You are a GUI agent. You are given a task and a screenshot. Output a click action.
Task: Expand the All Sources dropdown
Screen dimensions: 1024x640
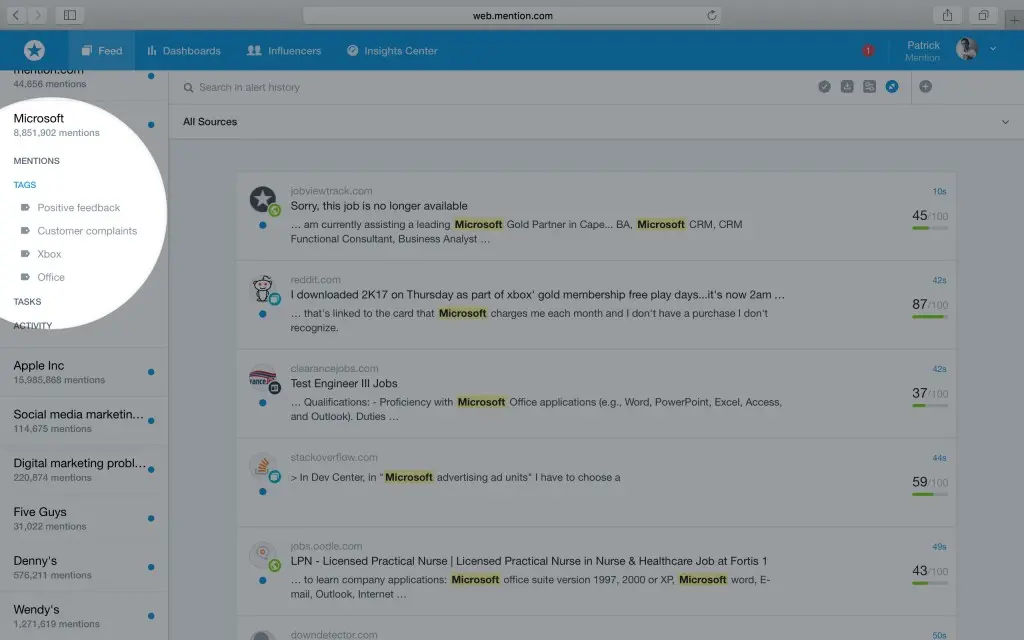1005,122
